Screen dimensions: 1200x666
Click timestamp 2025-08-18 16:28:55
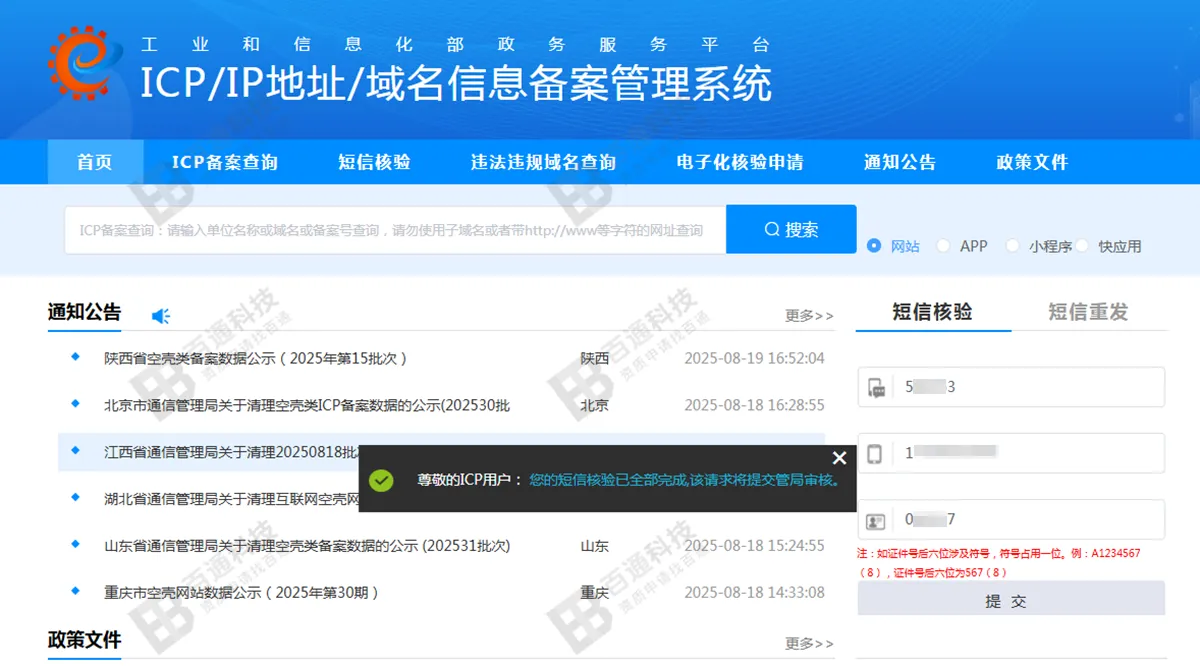coord(754,405)
